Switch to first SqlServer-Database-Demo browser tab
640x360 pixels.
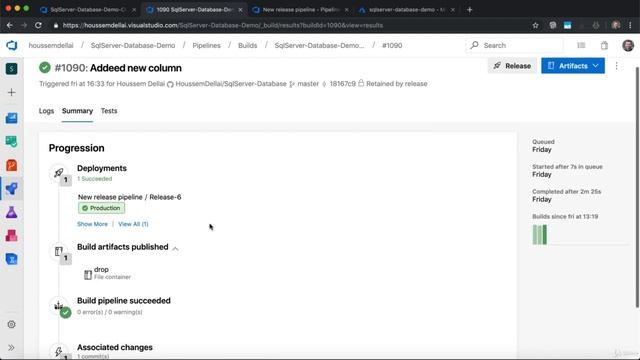[88, 9]
